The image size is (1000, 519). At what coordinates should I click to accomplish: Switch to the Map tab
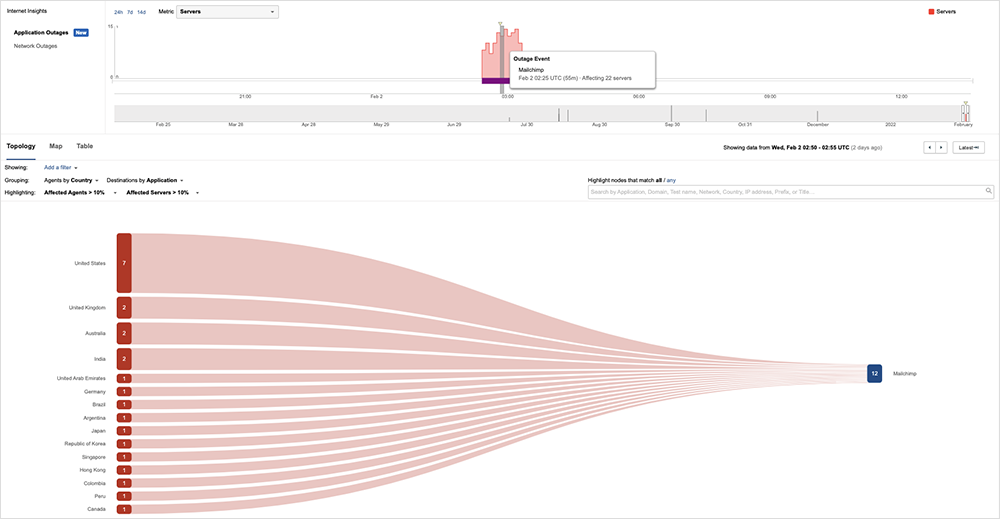(x=56, y=146)
